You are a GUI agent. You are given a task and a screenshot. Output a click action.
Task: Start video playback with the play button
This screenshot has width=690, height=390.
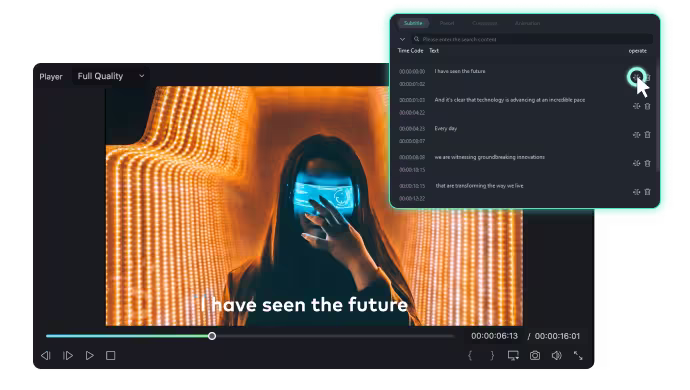click(x=89, y=355)
